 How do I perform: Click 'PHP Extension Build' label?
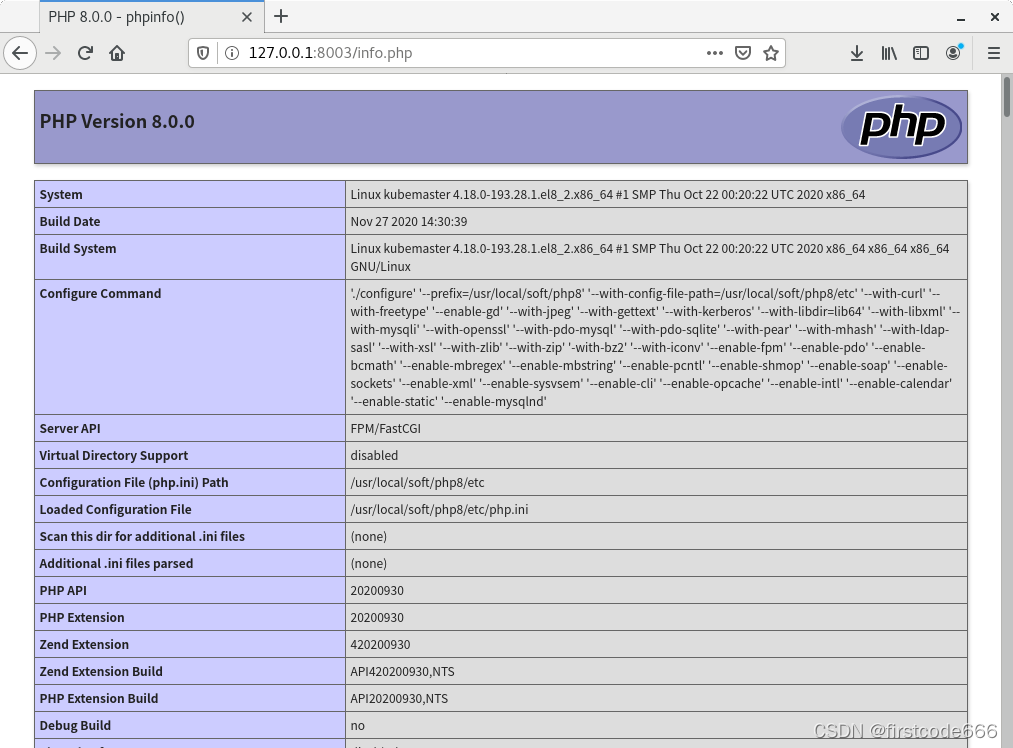(x=99, y=699)
